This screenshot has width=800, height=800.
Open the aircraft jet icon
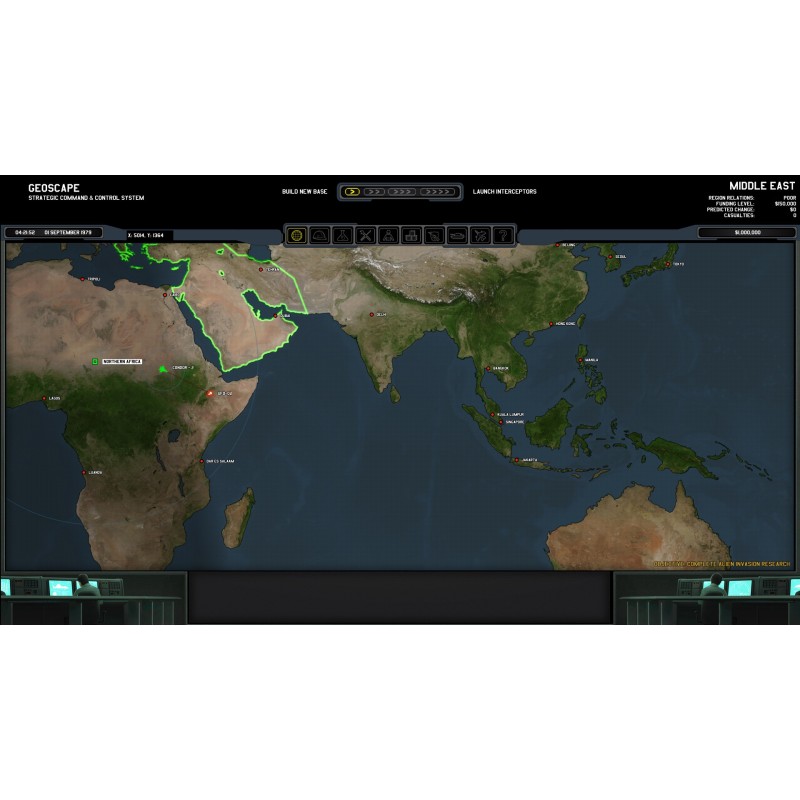(x=480, y=235)
